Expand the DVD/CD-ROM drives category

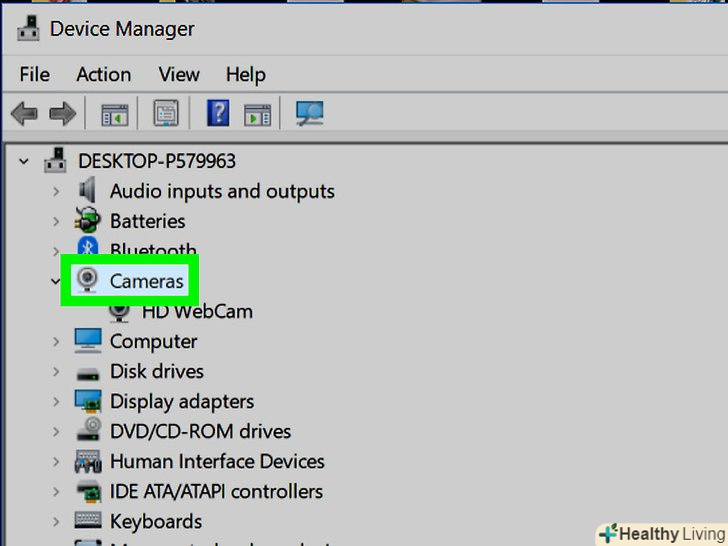click(56, 432)
